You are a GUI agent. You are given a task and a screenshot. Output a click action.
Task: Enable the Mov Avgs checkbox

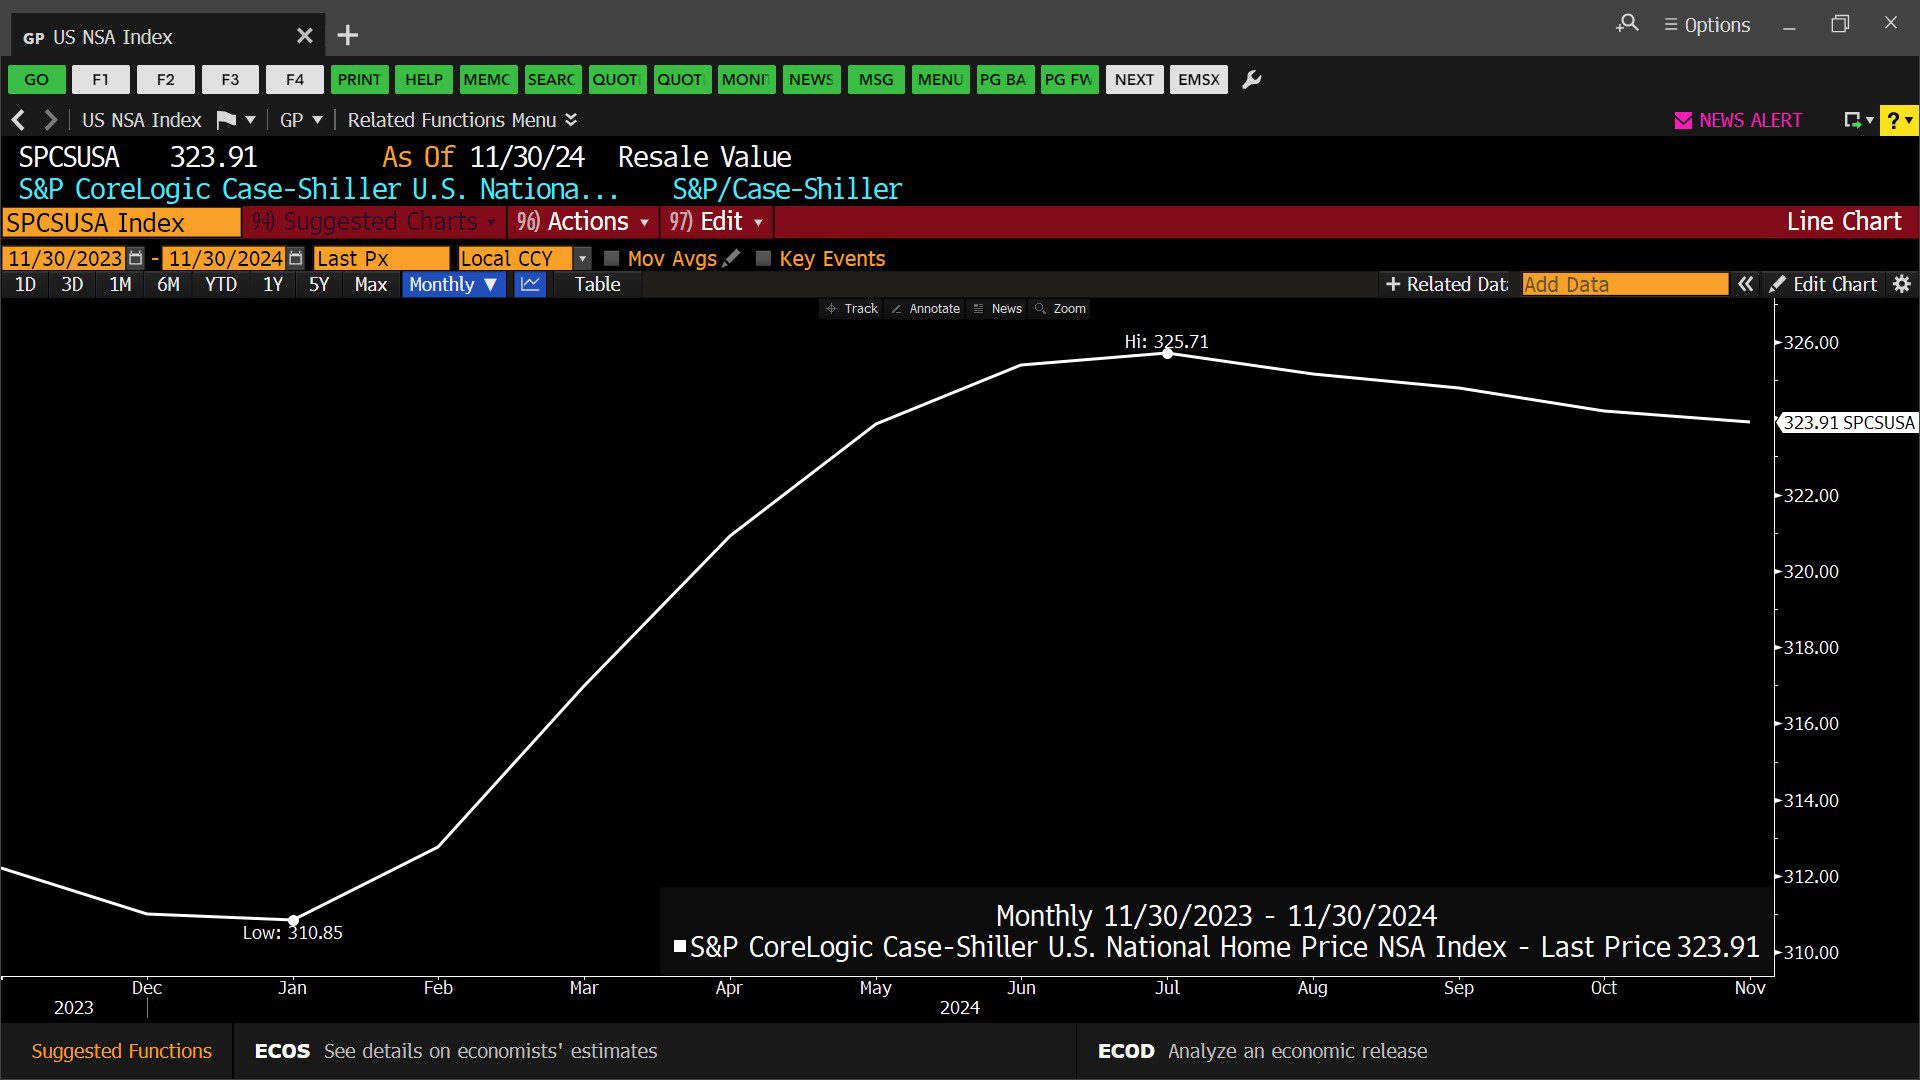click(612, 258)
